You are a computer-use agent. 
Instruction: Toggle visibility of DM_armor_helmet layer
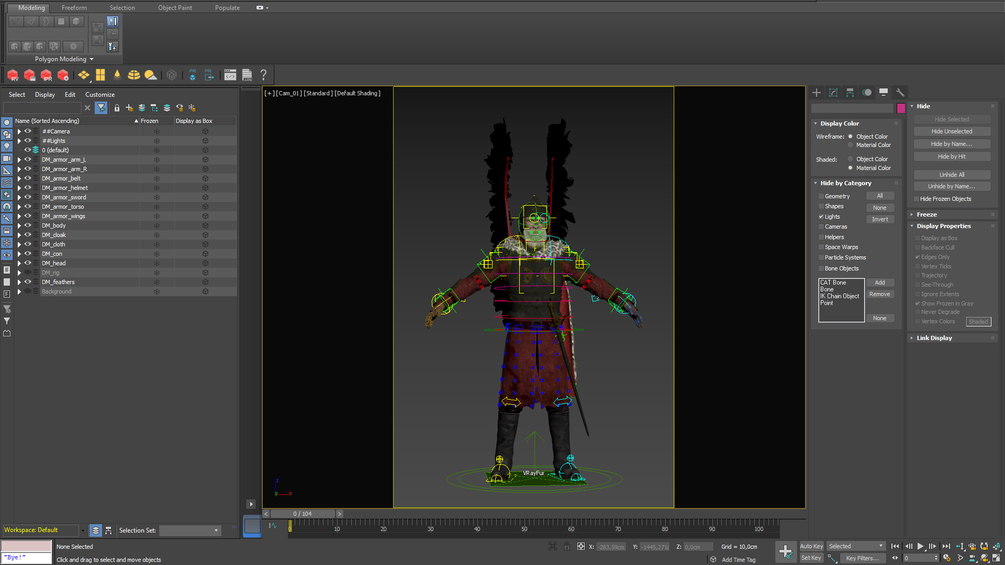point(28,188)
